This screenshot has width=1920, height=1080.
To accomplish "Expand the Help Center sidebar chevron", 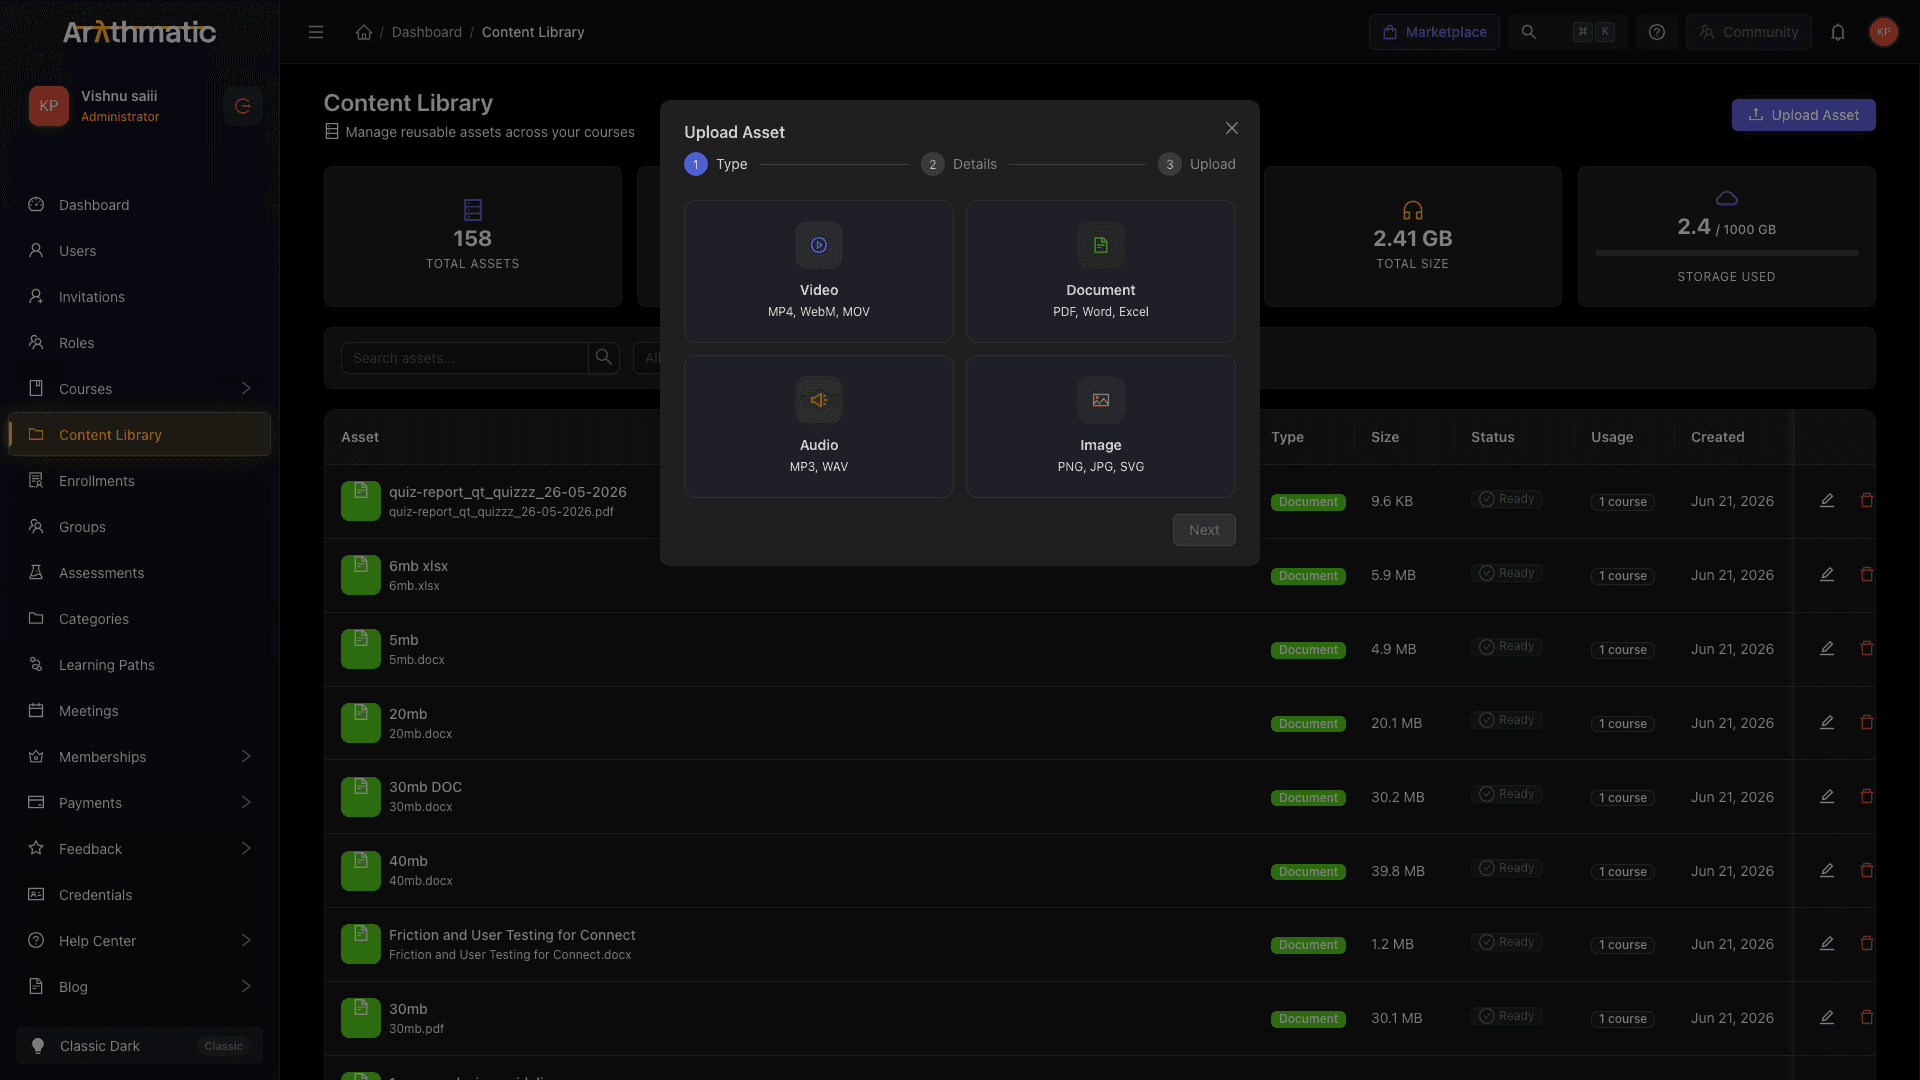I will 246,940.
